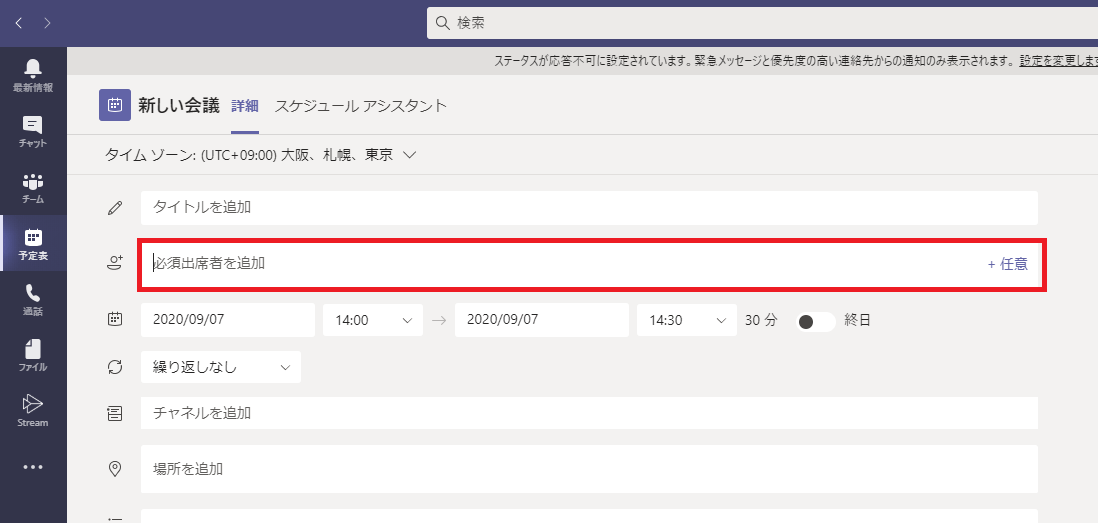
Task: Toggle the 終日 all-day switch
Action: pos(816,321)
